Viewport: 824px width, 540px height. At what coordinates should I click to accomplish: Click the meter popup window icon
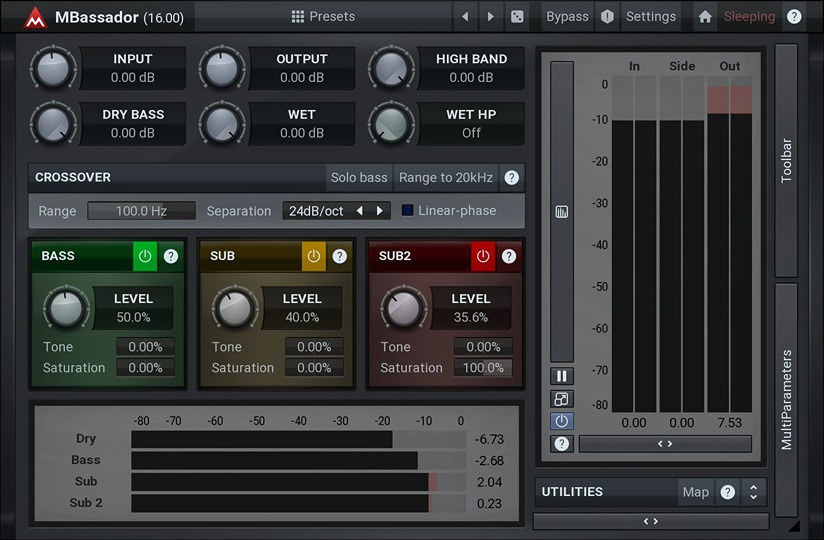(x=562, y=399)
